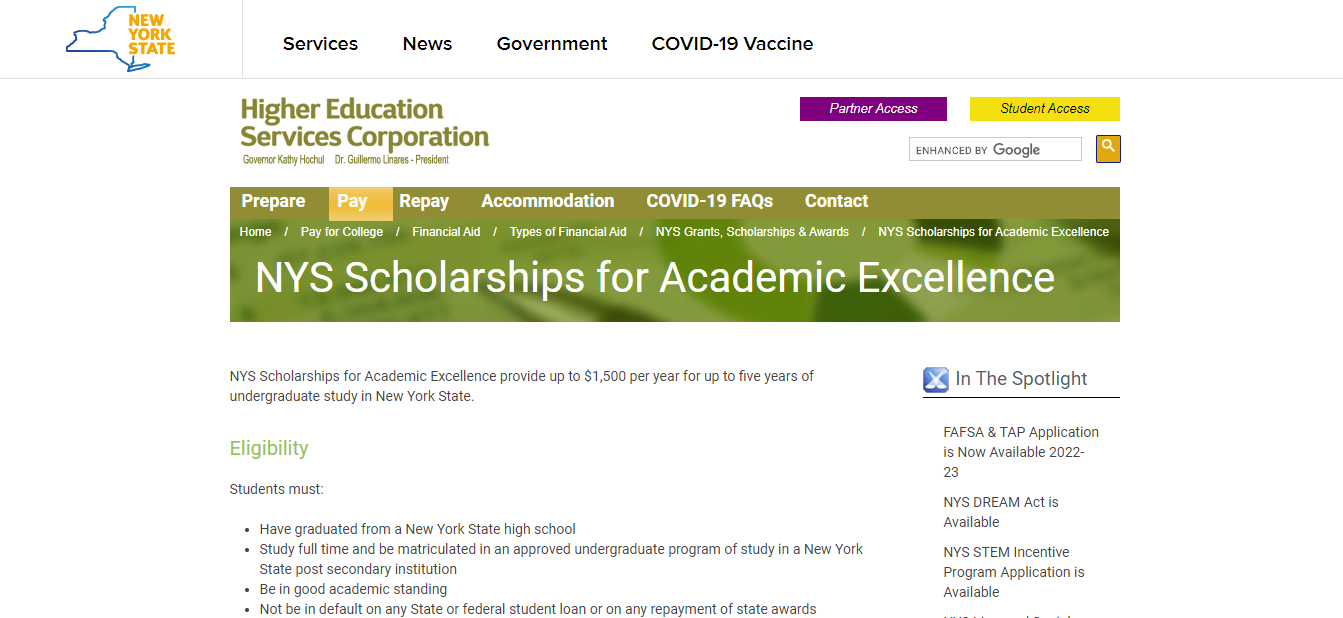Go to the News section

427,44
